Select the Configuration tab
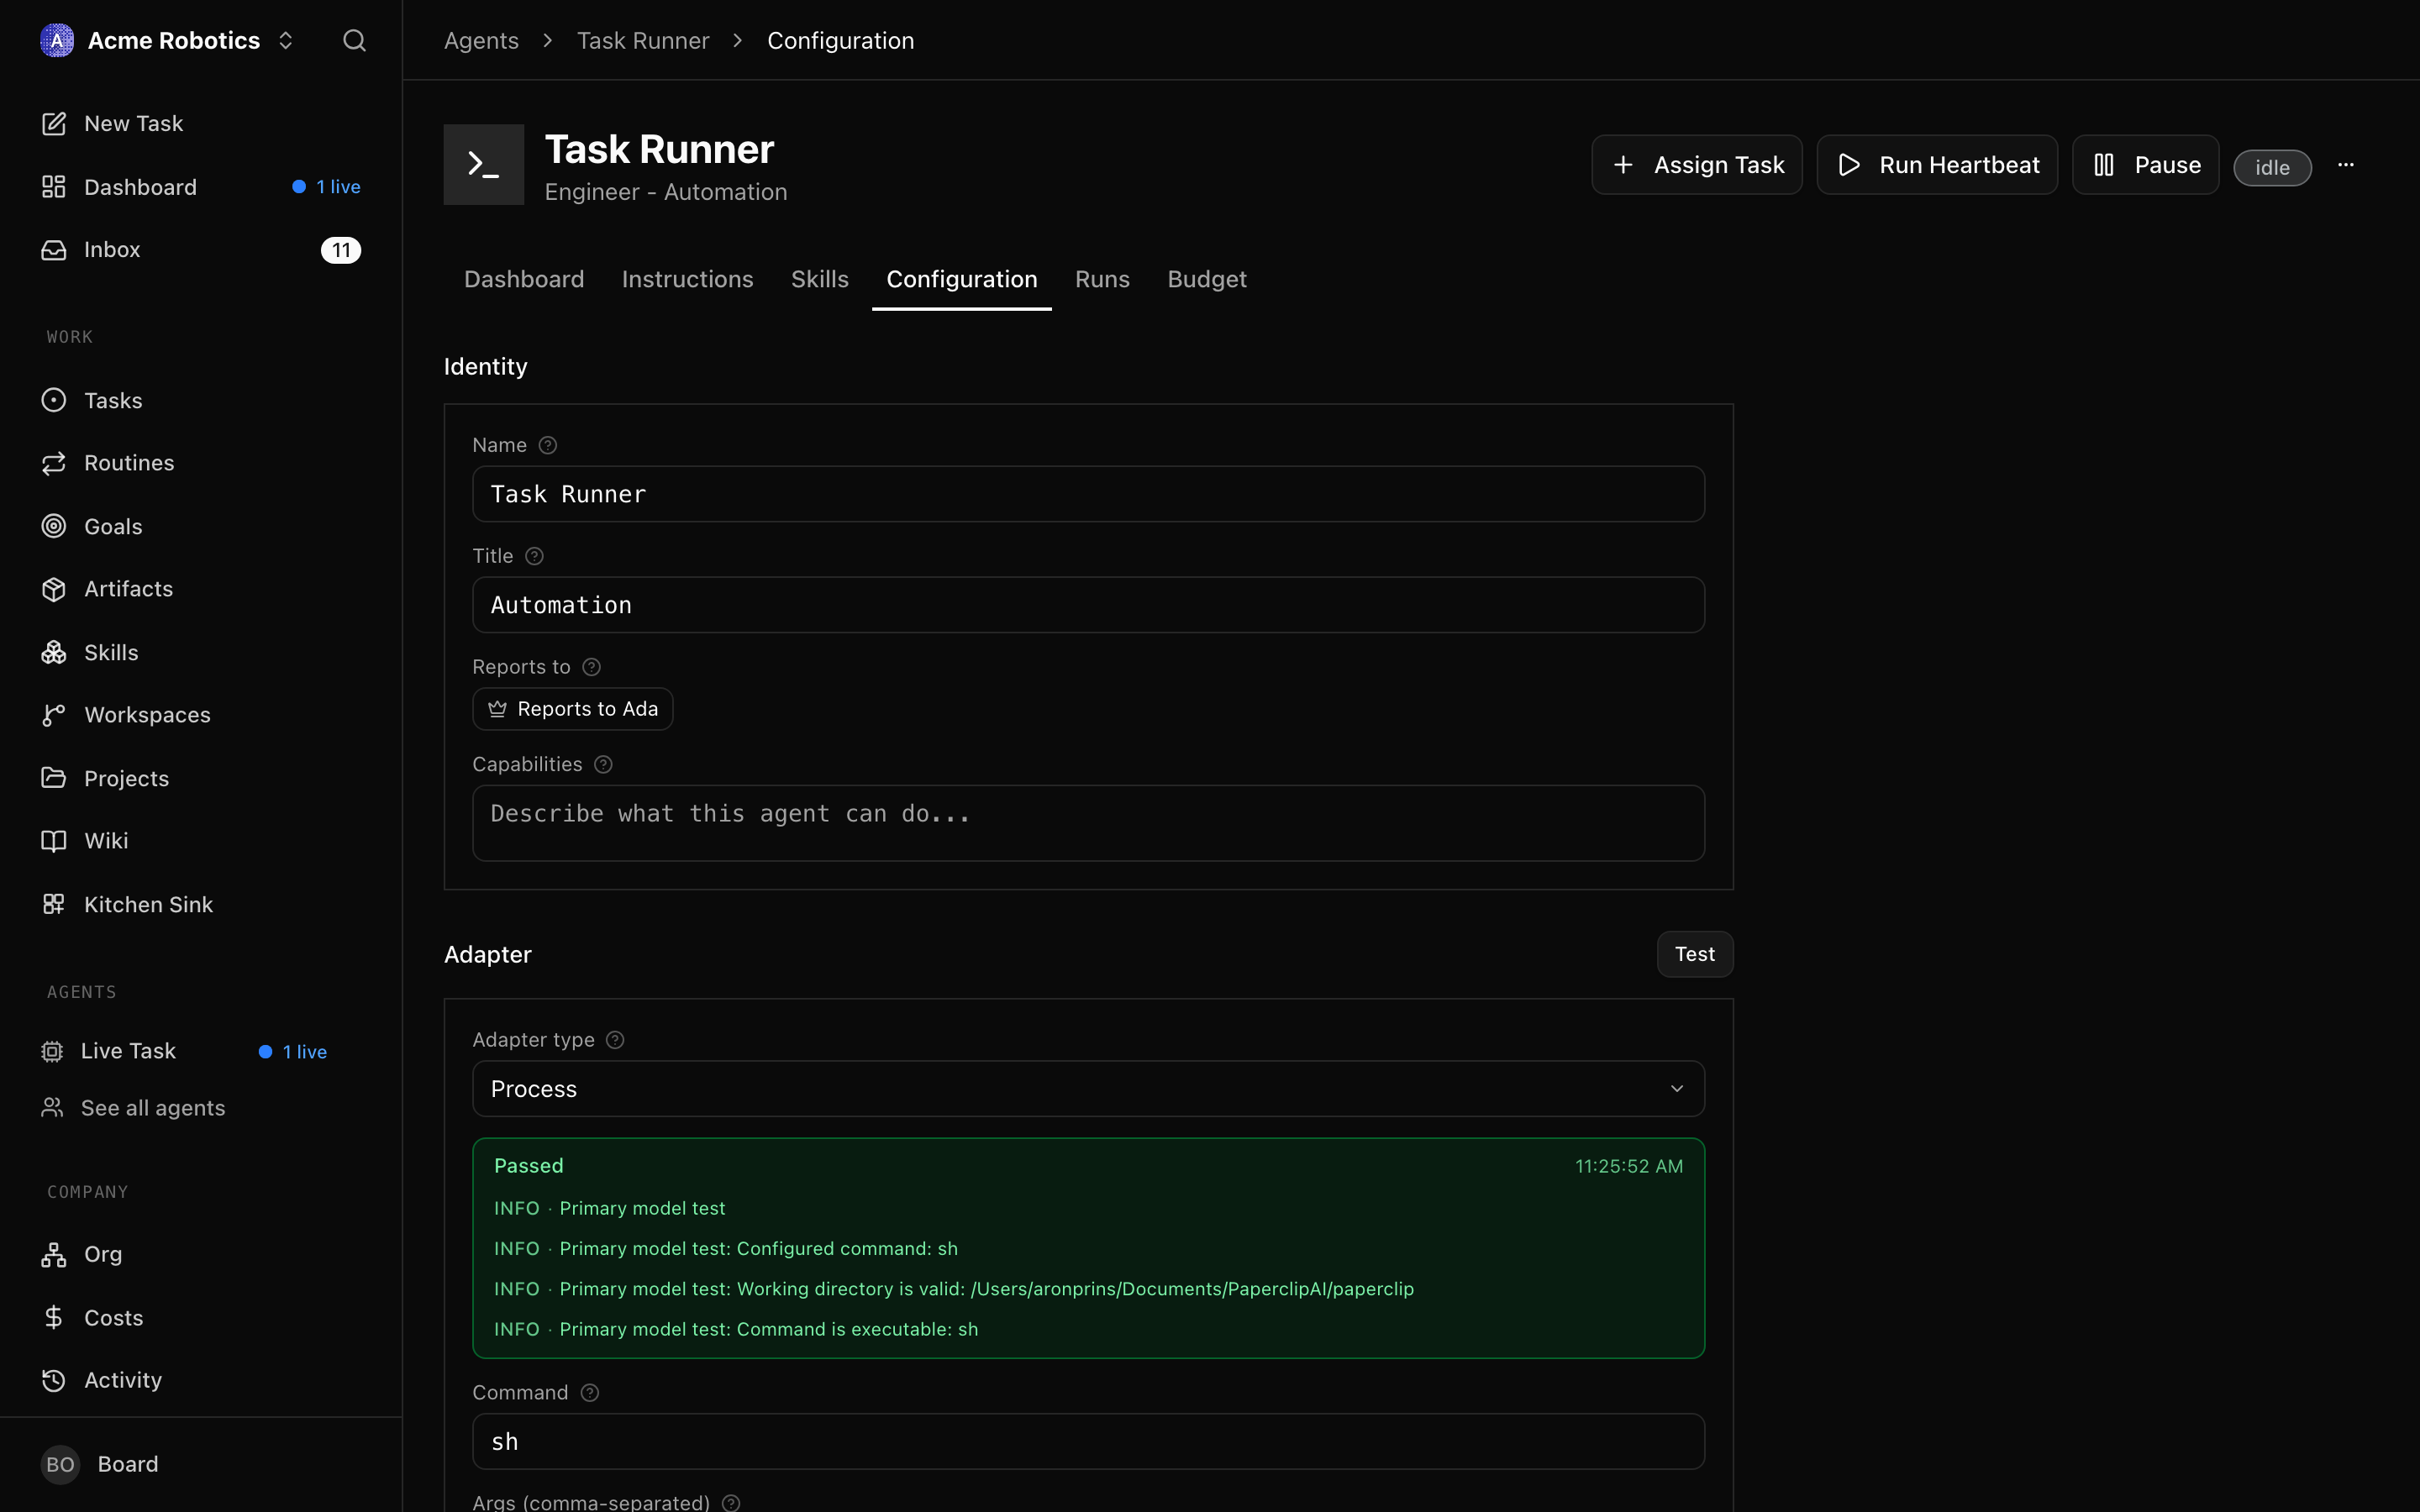This screenshot has height=1512, width=2420. (962, 279)
